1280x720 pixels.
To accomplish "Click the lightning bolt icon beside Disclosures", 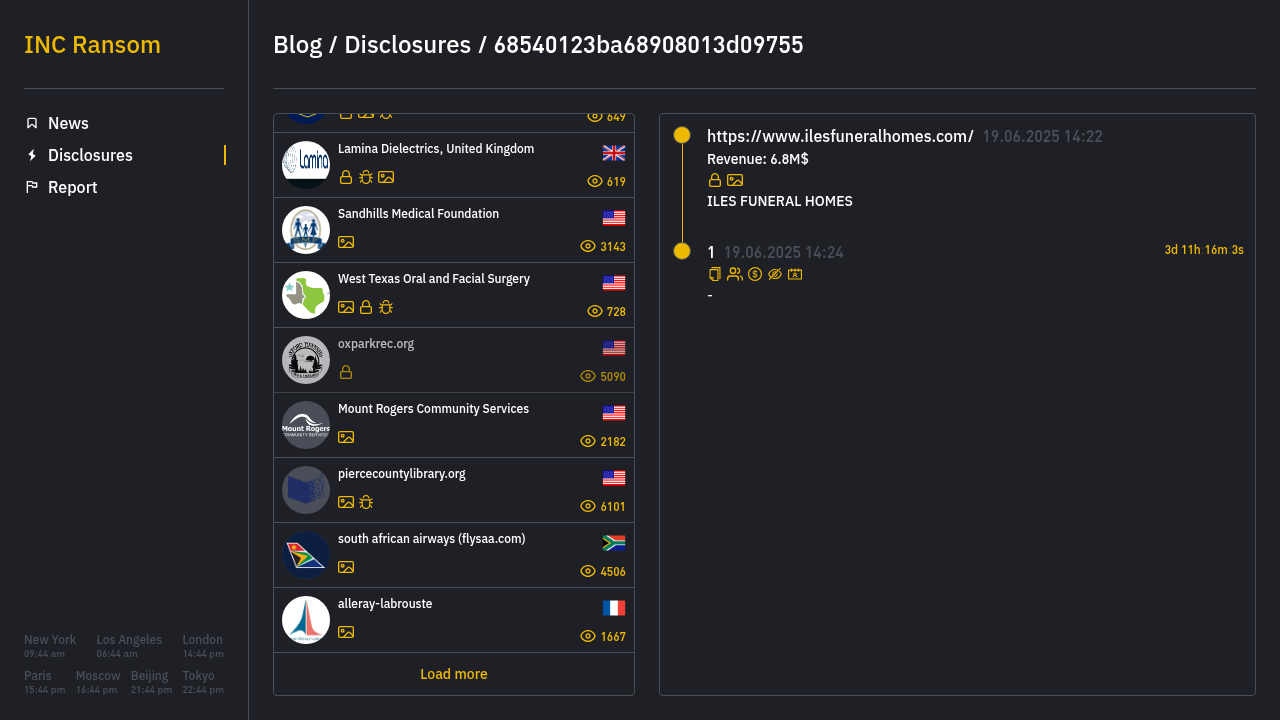I will [32, 155].
